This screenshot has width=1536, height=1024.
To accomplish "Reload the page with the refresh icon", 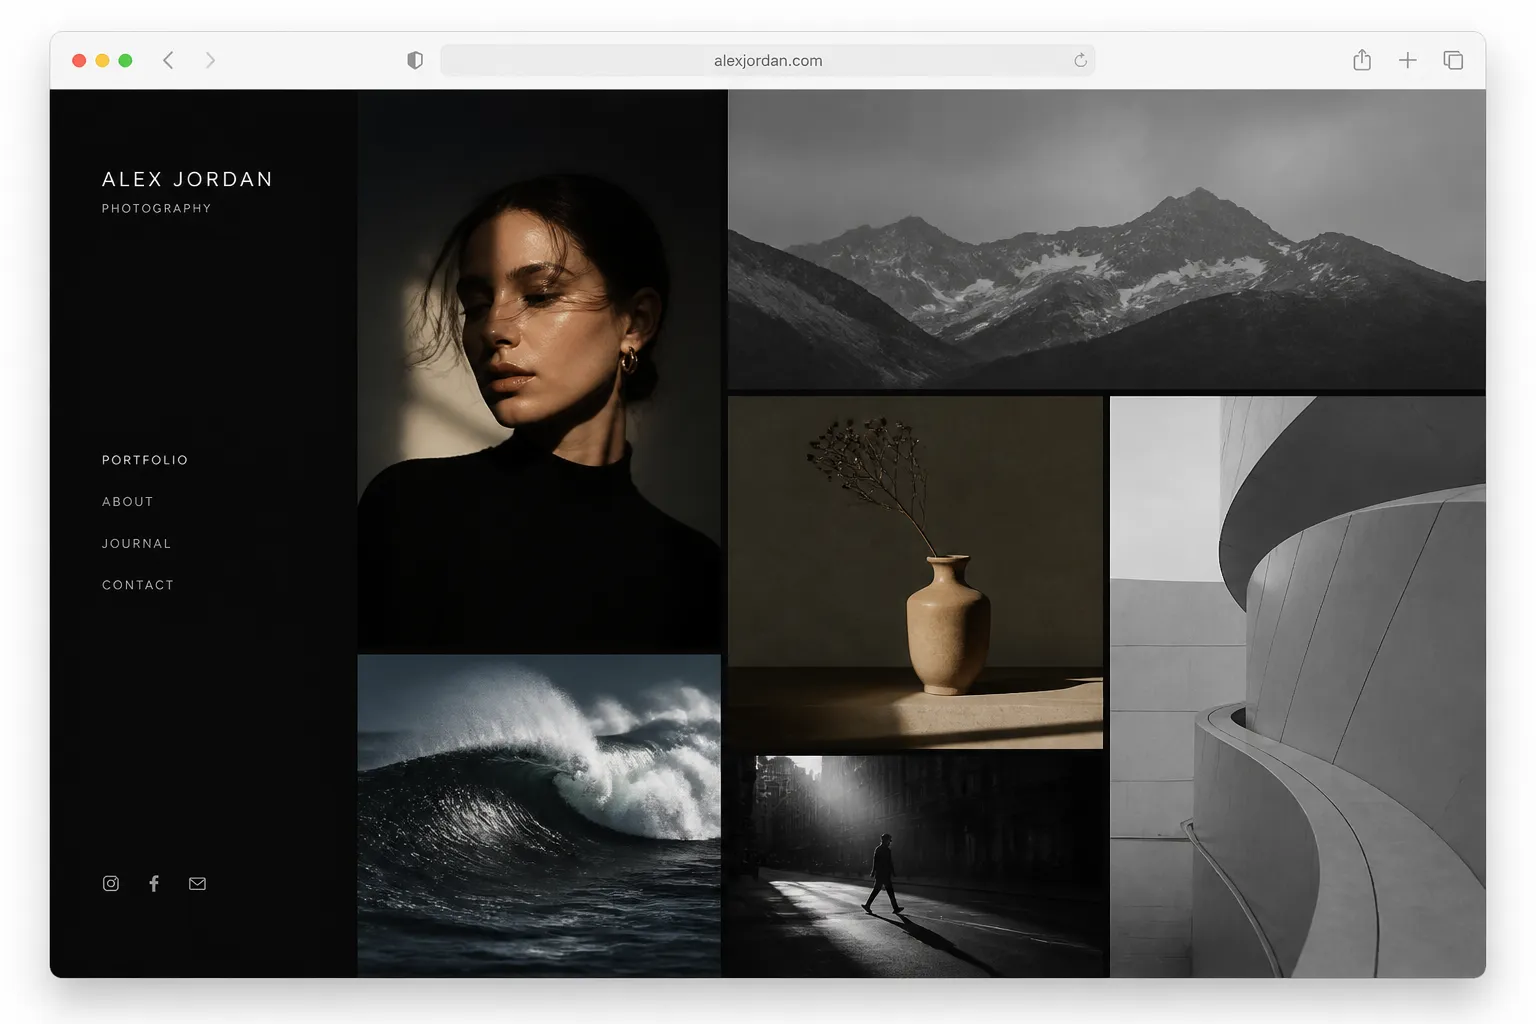I will click(1080, 60).
